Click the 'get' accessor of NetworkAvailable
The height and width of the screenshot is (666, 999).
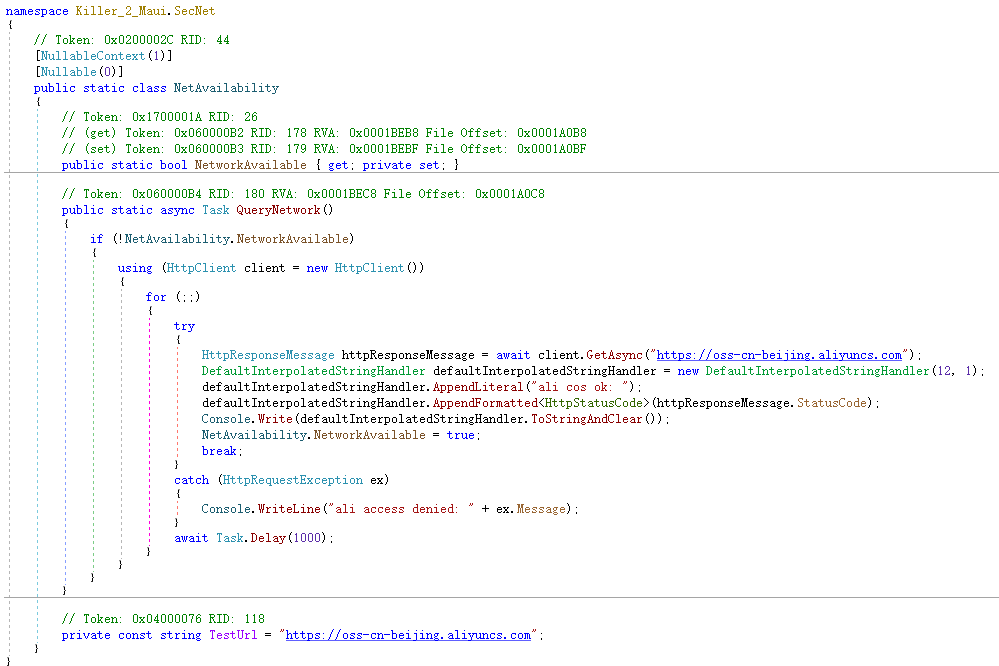point(338,165)
